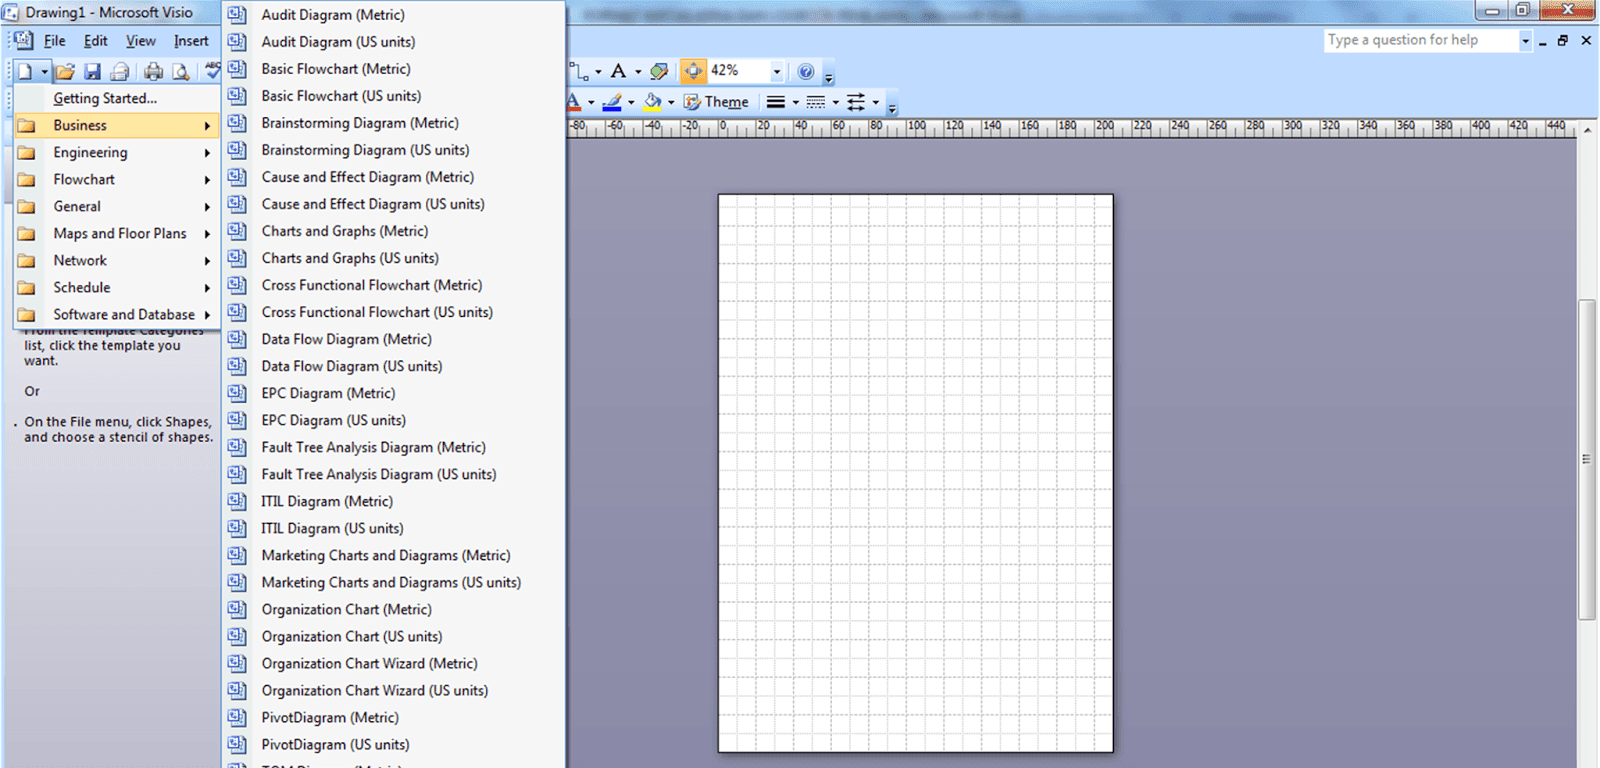1600x768 pixels.
Task: Click the Line Weight icon
Action: coord(775,102)
